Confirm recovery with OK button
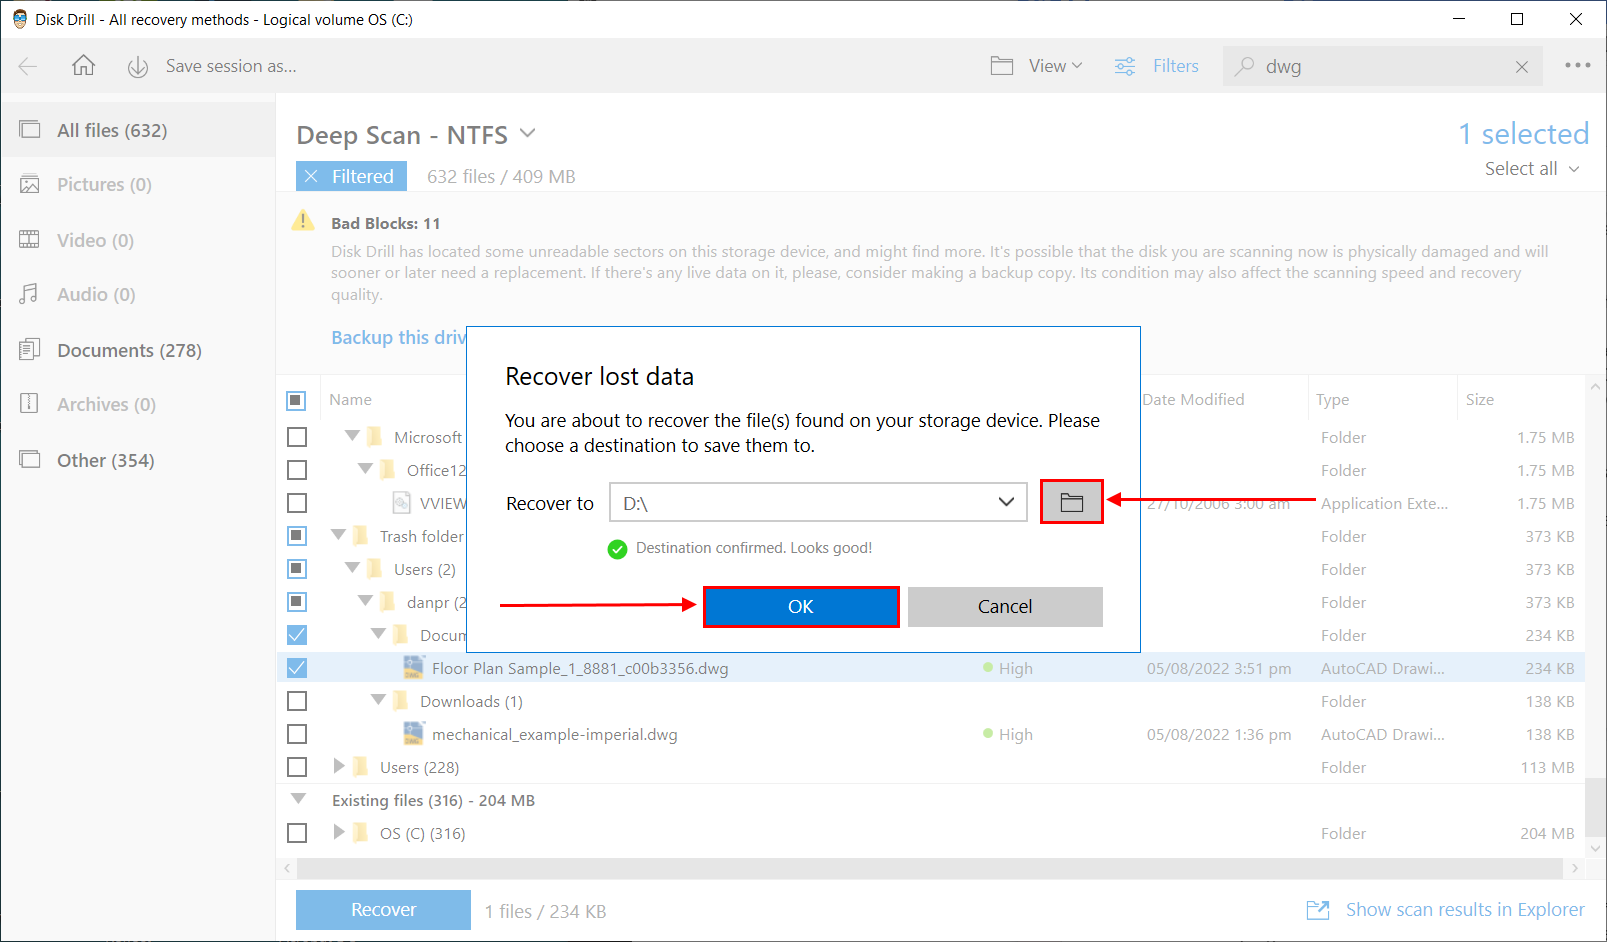1607x942 pixels. tap(801, 607)
